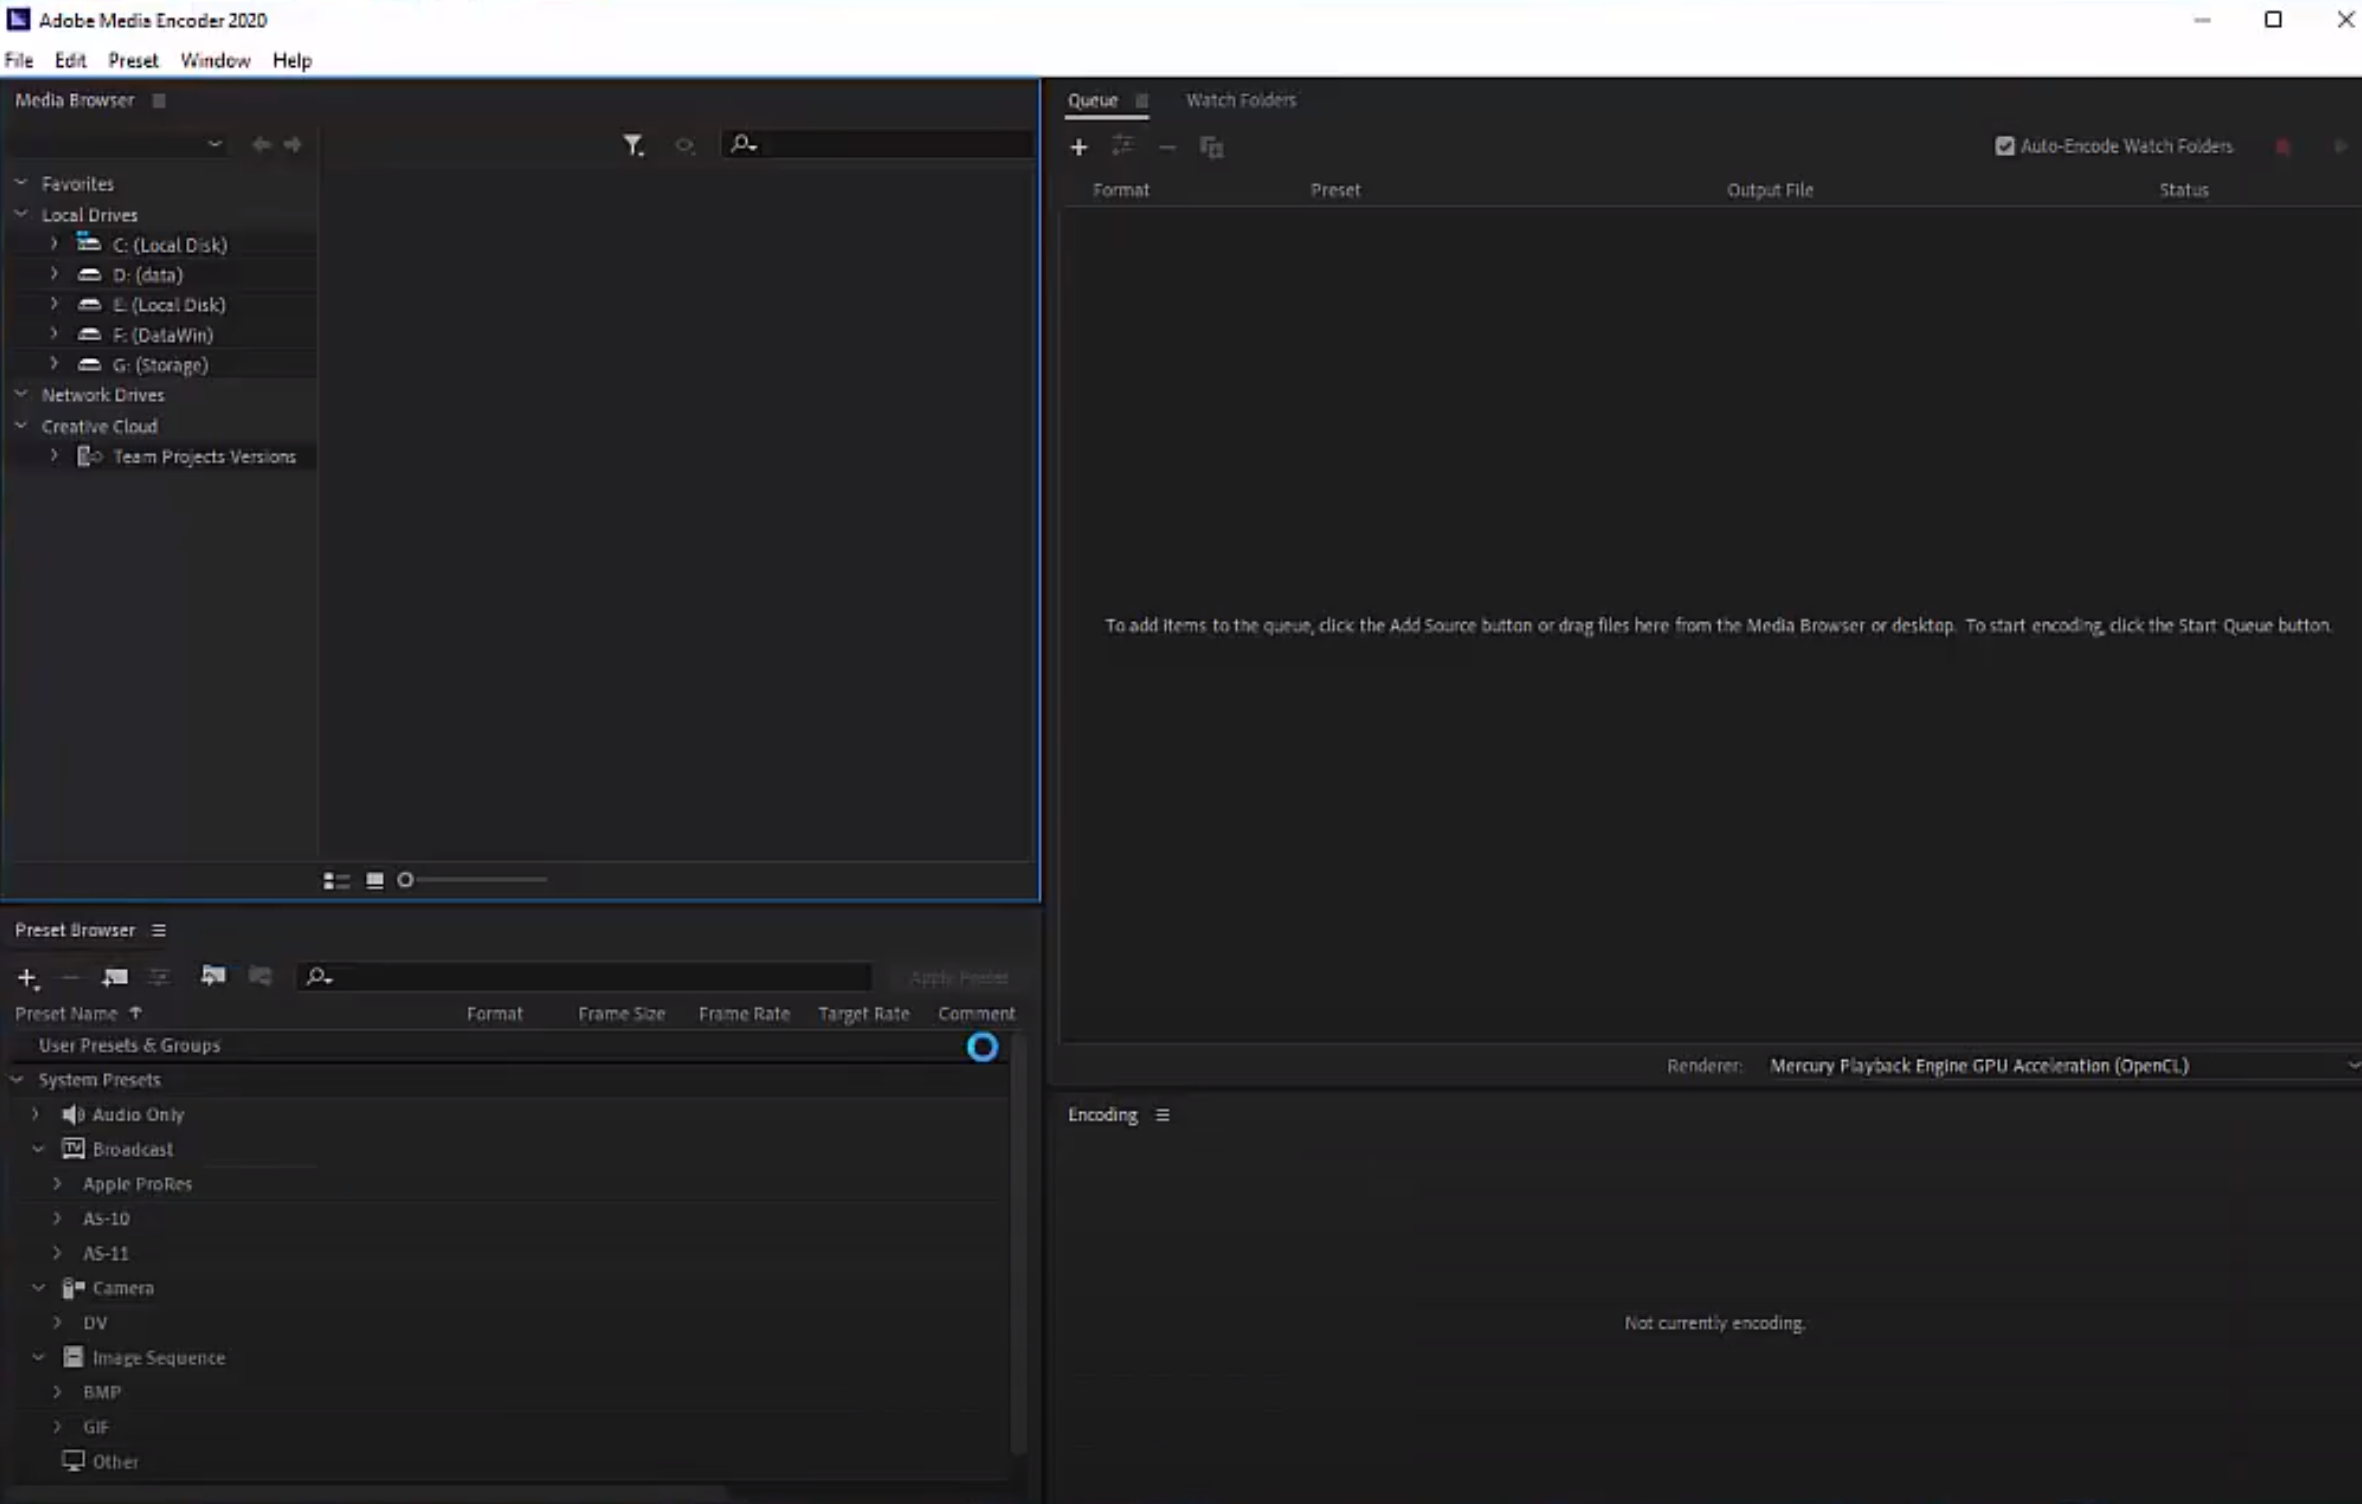Screen dimensions: 2362x1504
Task: Click the Media Browser filter funnel icon
Action: coord(633,146)
